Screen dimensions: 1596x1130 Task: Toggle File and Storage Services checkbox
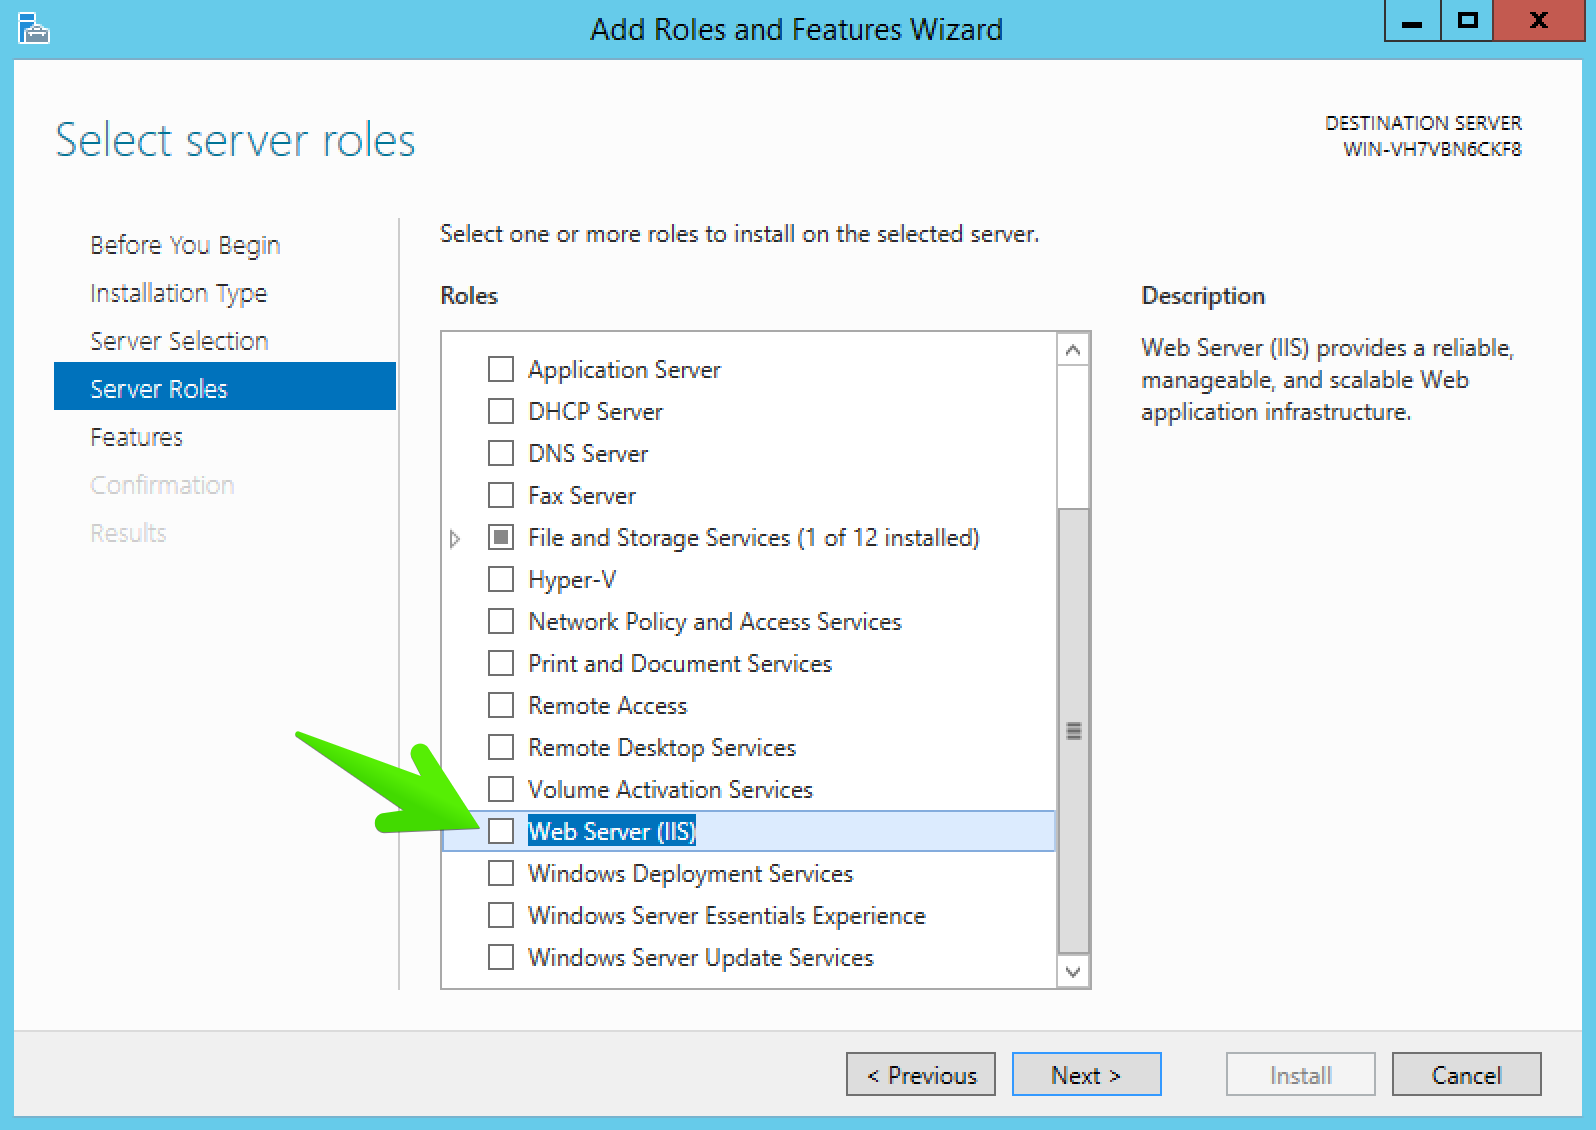tap(501, 537)
